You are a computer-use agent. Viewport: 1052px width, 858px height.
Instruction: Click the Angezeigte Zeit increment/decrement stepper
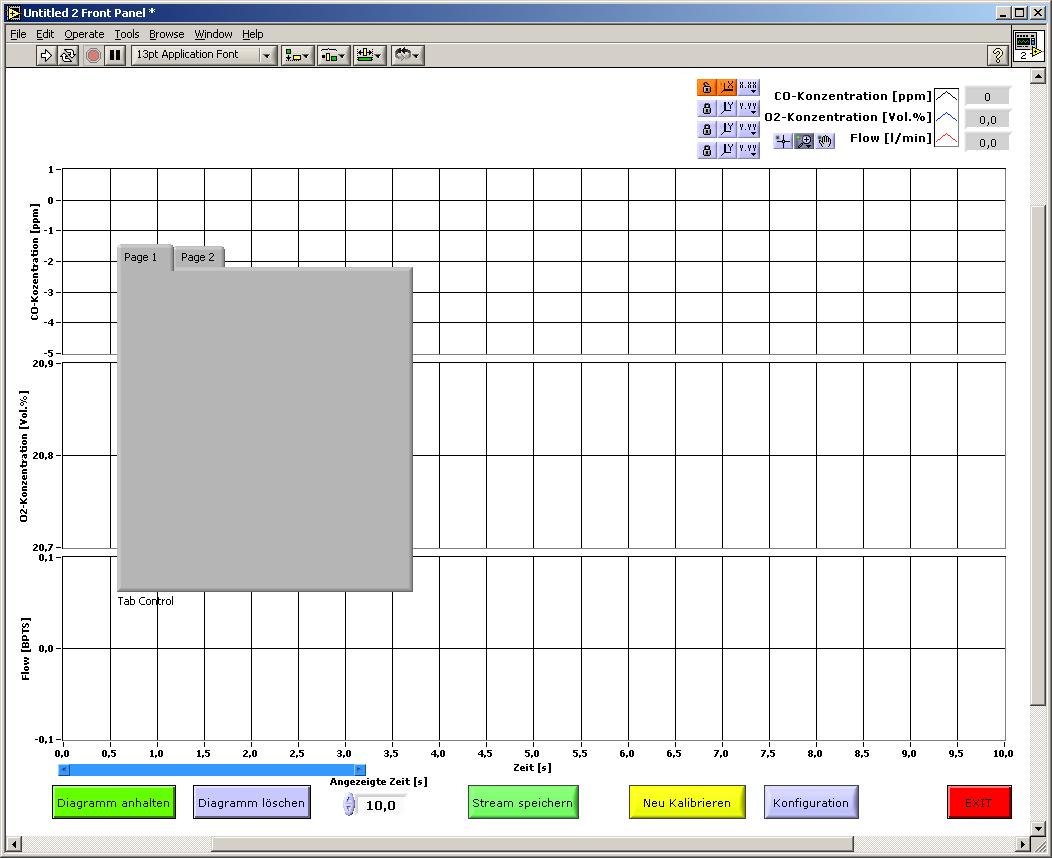tap(349, 804)
